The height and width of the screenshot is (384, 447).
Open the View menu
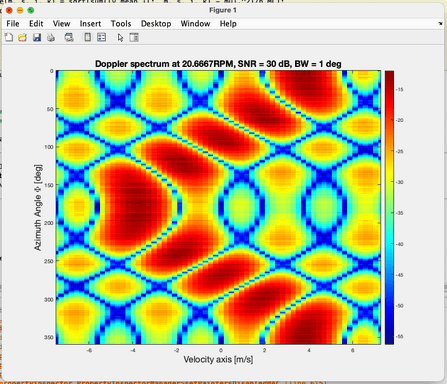tap(61, 24)
